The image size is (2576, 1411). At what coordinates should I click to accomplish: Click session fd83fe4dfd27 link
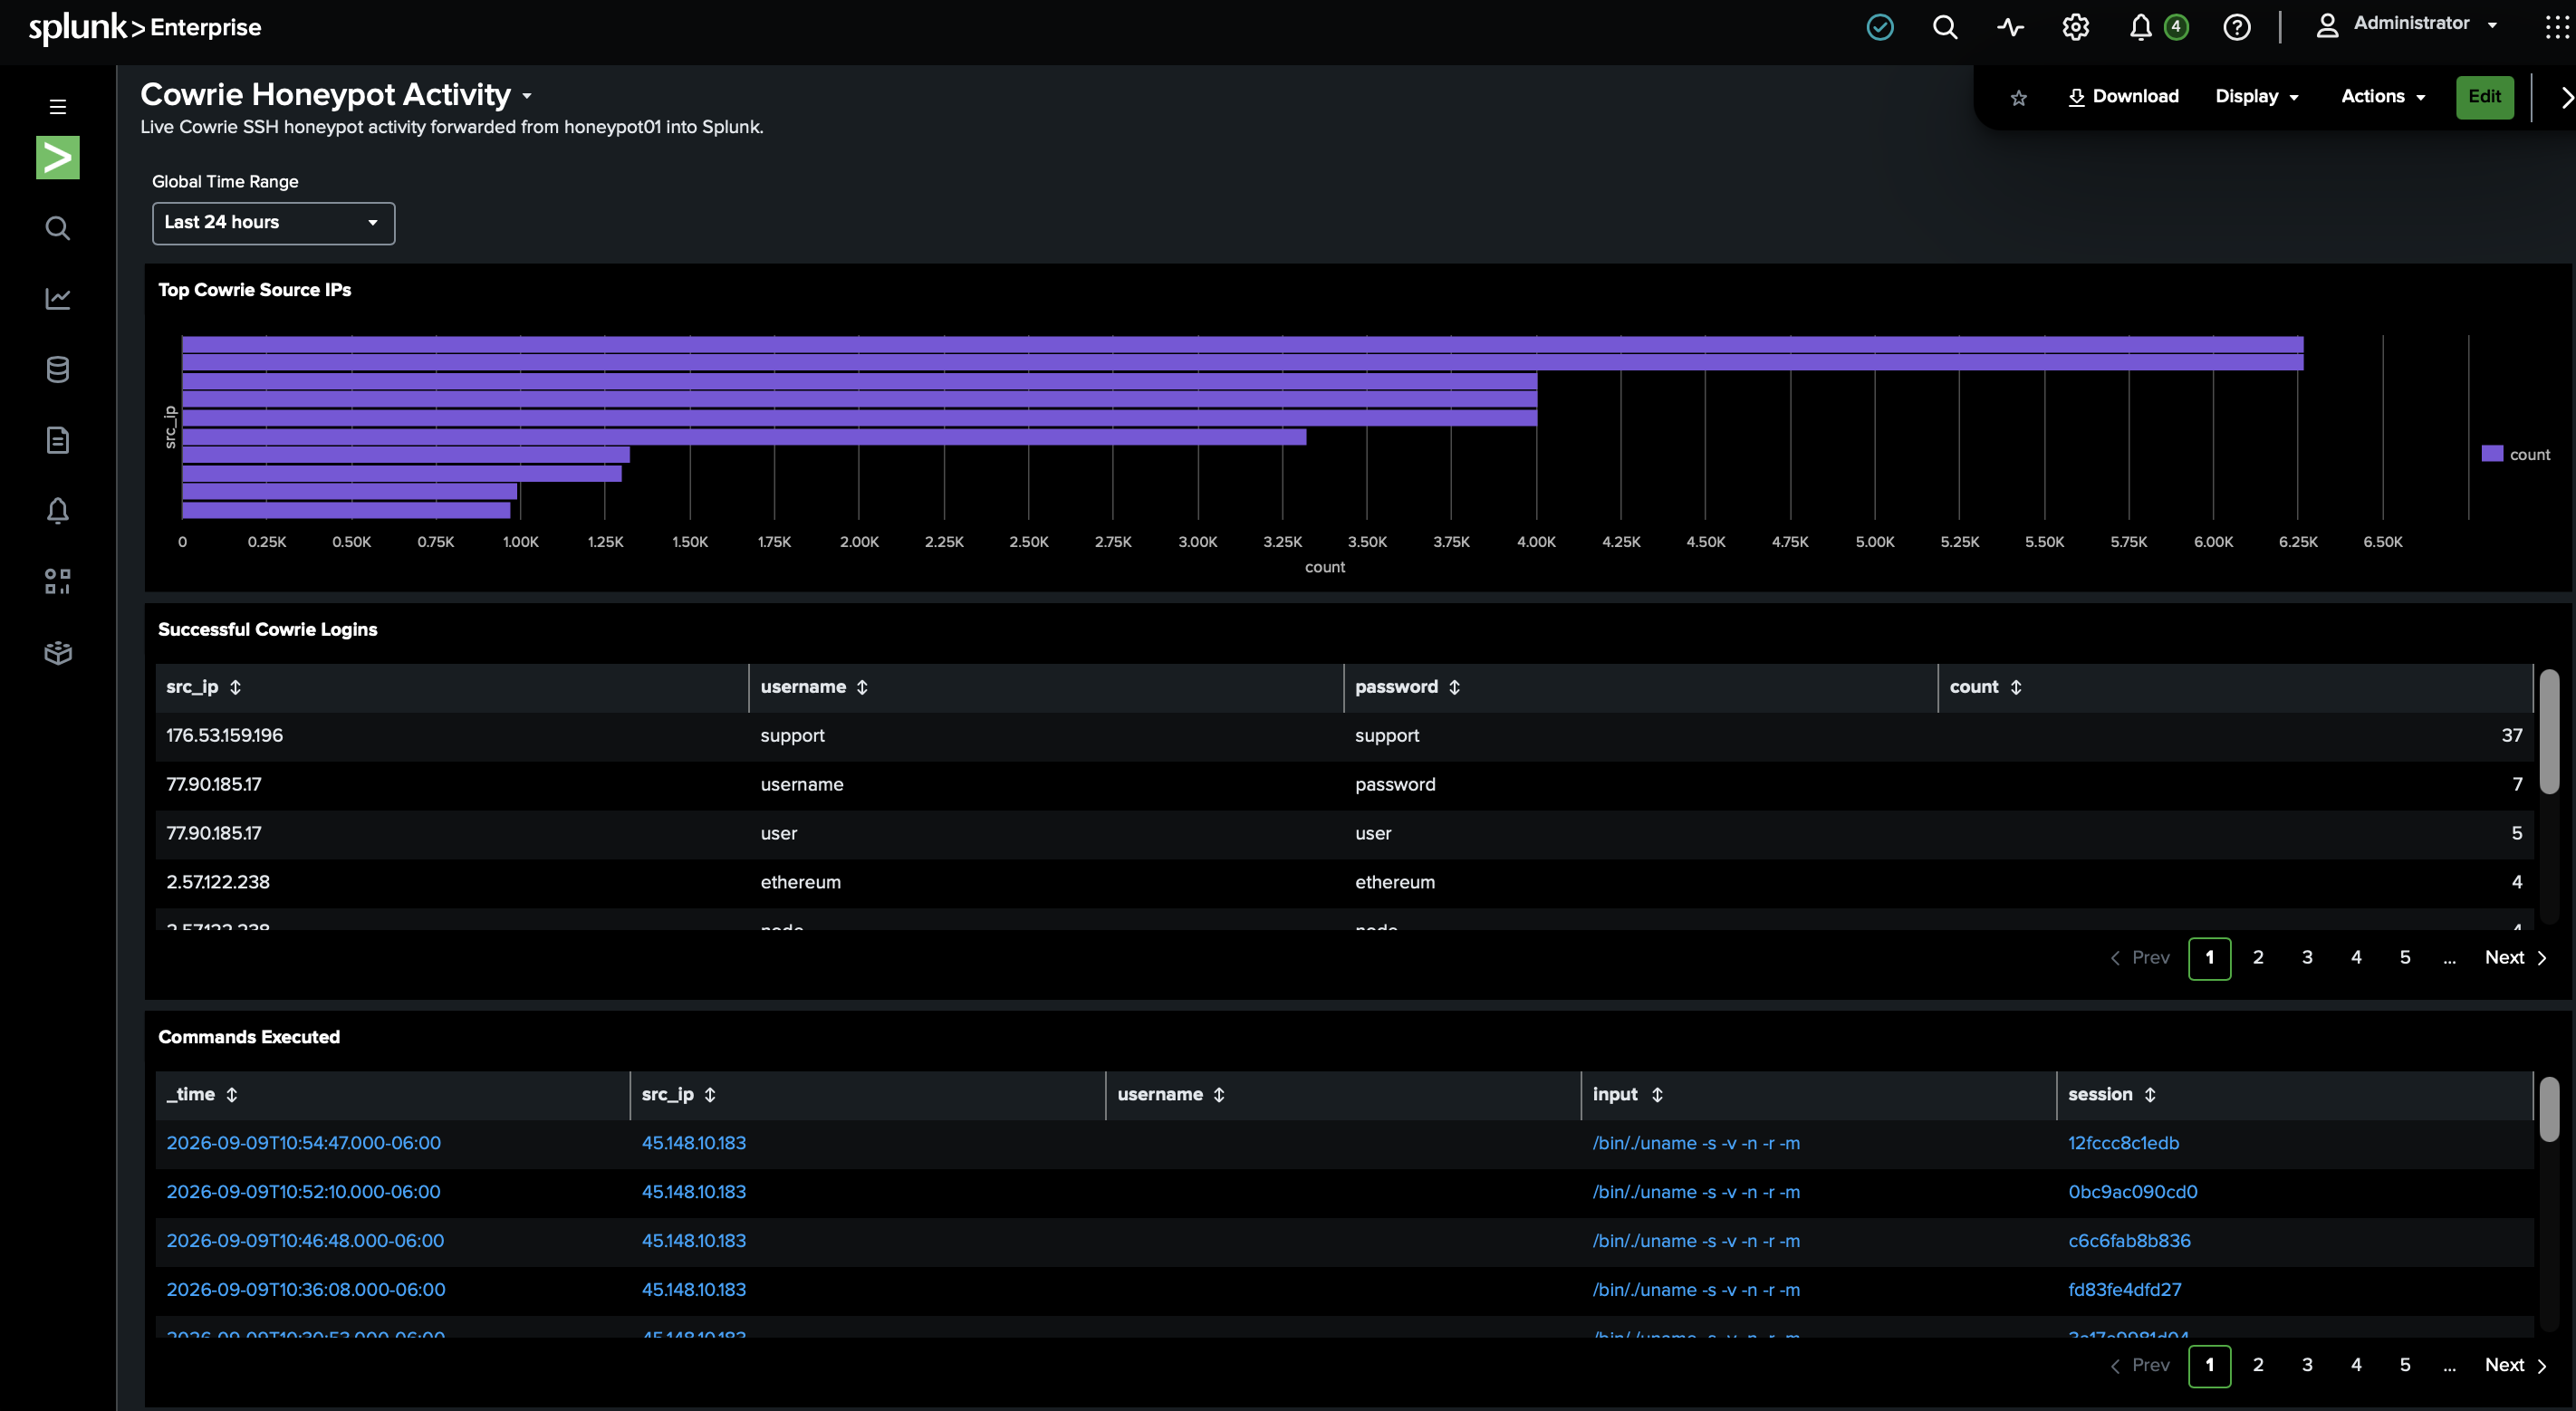2124,1290
